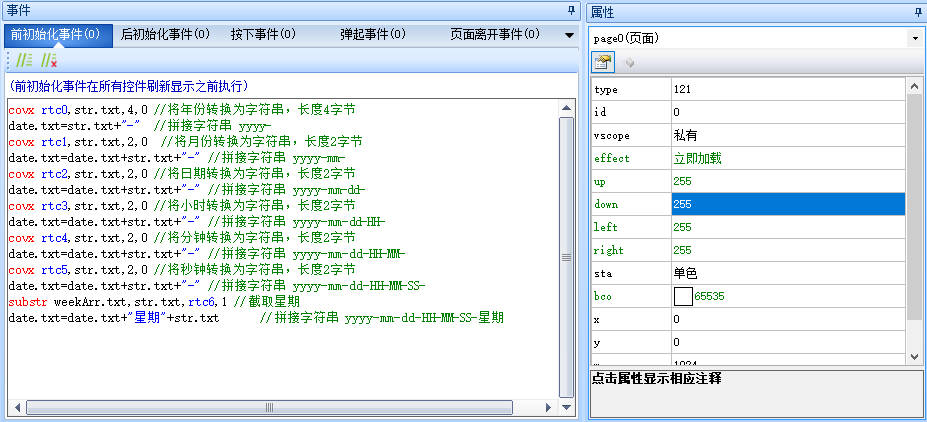The width and height of the screenshot is (927, 422).
Task: Click the grayed icon beside property page button
Action: pos(629,61)
